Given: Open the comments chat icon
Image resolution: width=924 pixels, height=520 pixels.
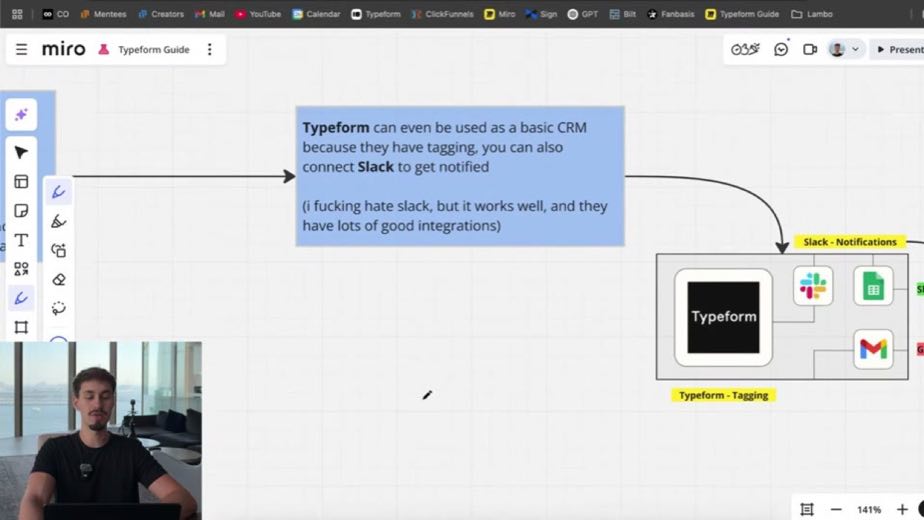Looking at the screenshot, I should click(781, 50).
